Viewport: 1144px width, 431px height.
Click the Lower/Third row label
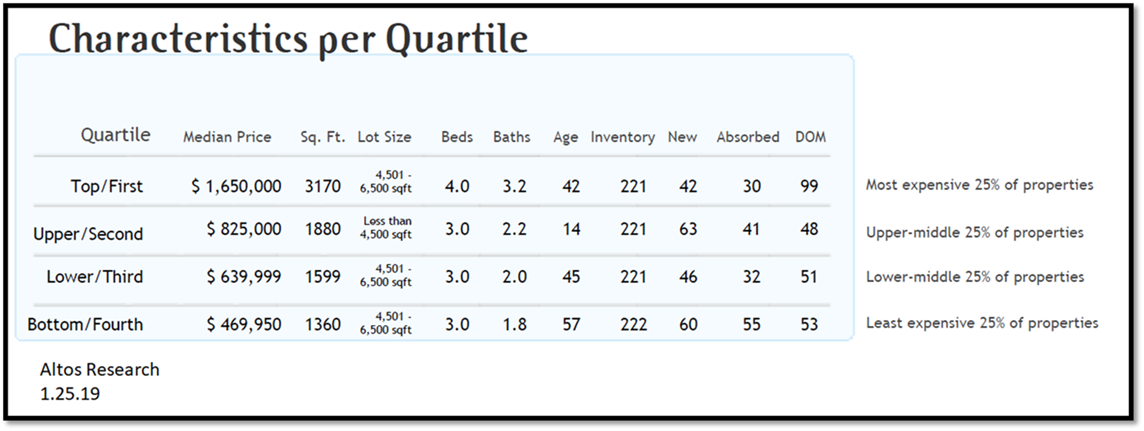point(95,276)
